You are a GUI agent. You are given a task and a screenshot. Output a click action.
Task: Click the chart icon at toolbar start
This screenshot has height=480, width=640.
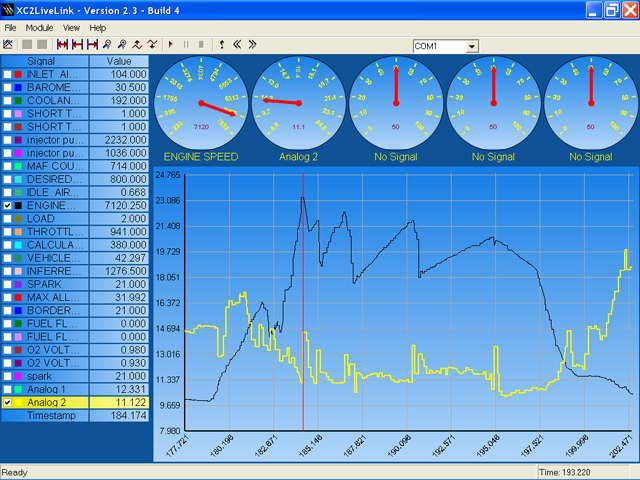point(9,45)
